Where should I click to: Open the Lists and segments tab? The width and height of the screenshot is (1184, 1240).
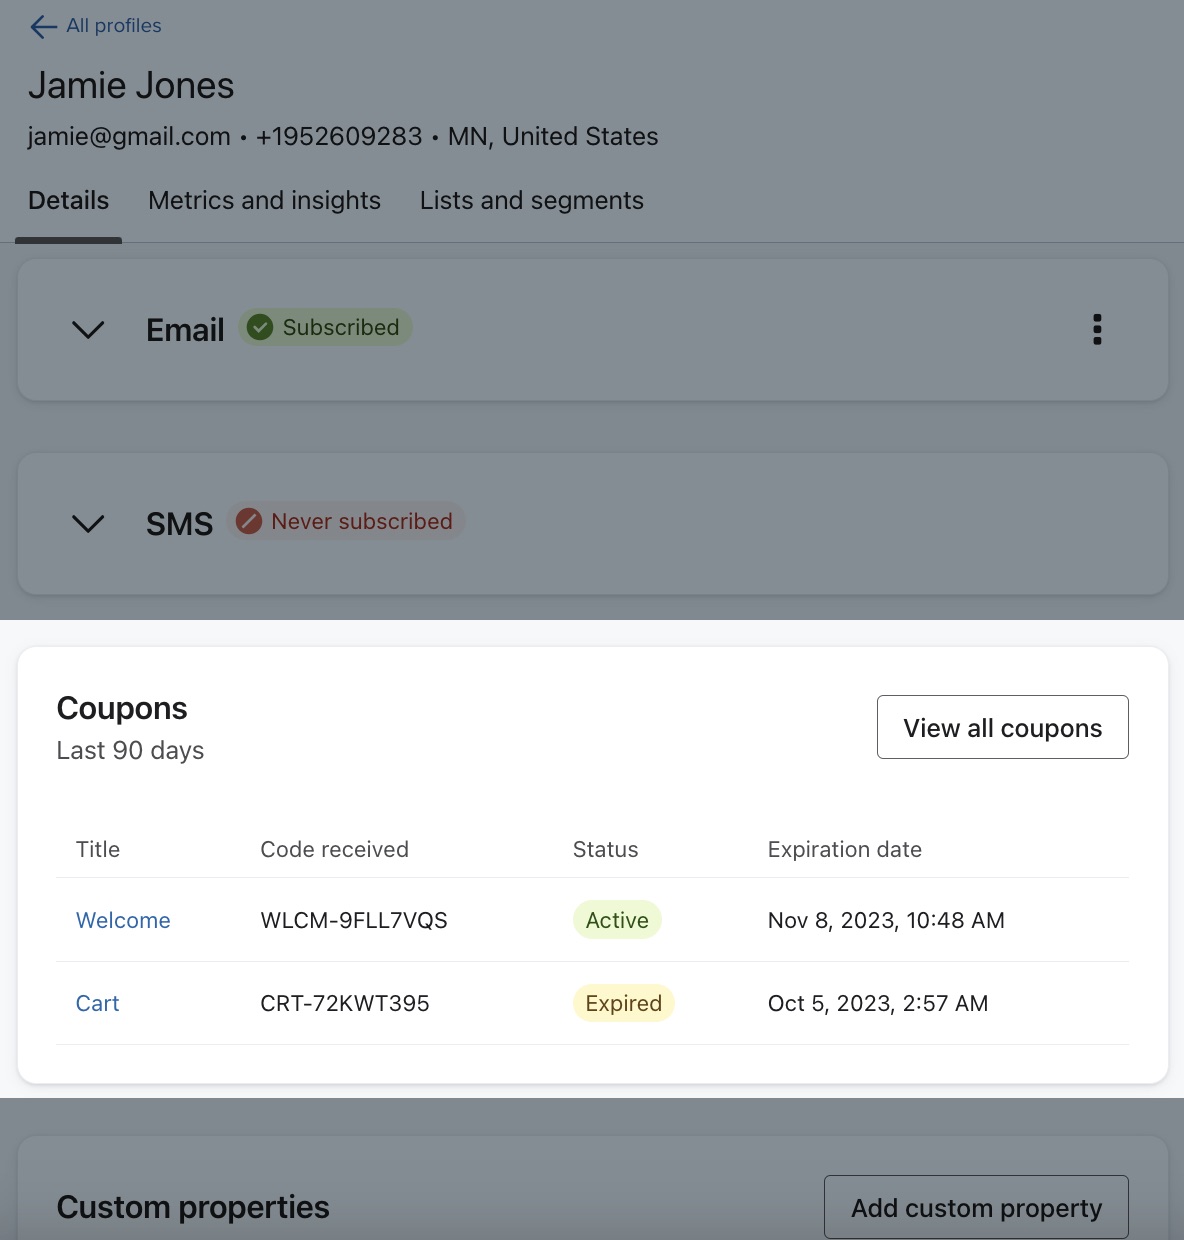pyautogui.click(x=531, y=200)
